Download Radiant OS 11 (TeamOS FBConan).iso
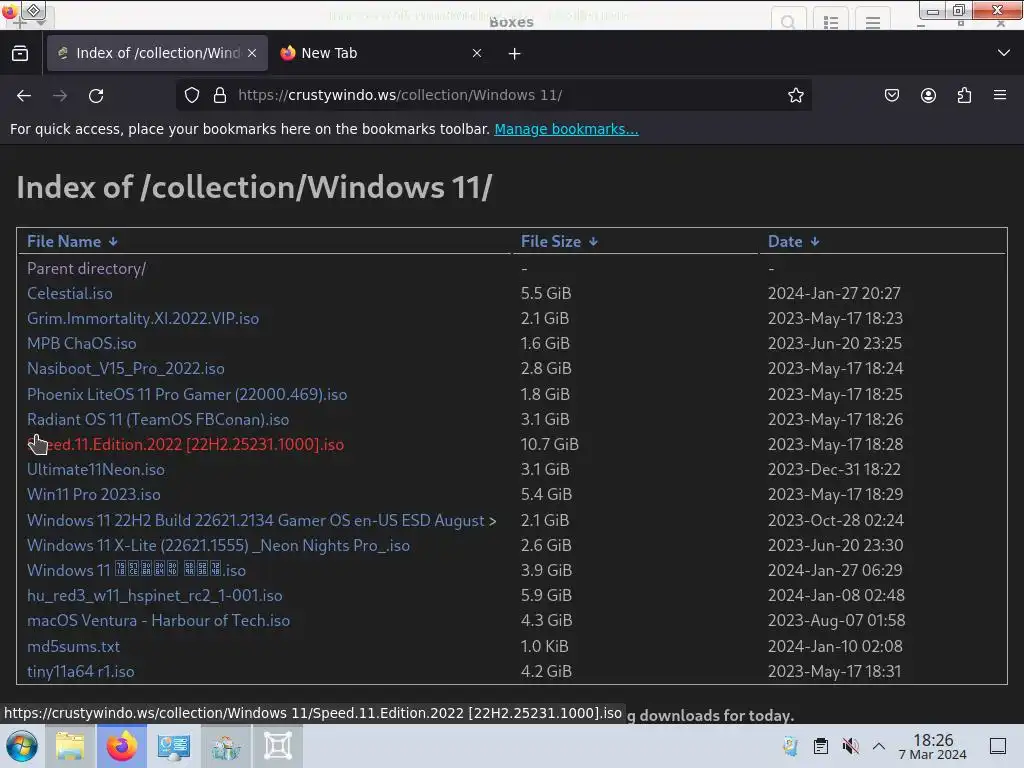1024x768 pixels. [x=157, y=419]
